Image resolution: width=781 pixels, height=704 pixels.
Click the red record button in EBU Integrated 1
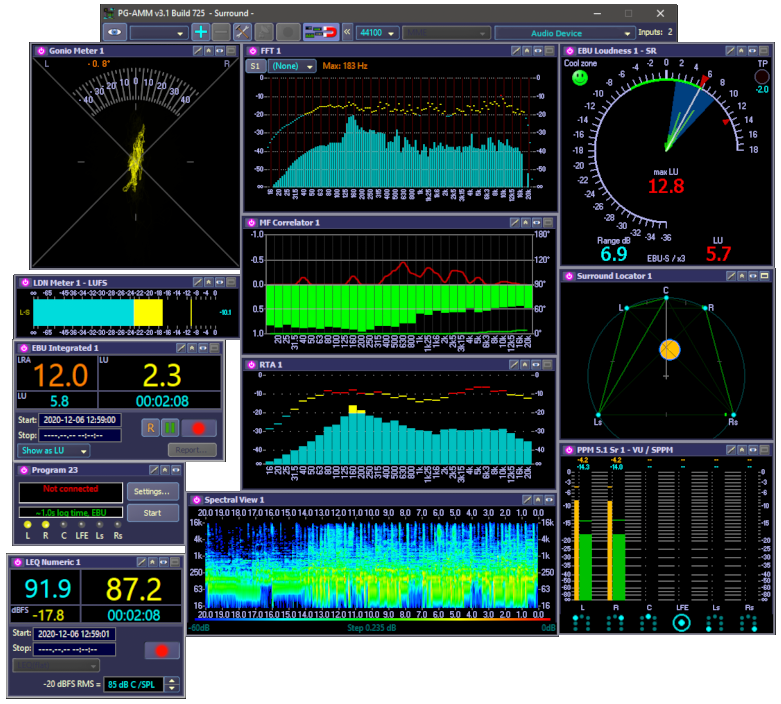(x=198, y=428)
